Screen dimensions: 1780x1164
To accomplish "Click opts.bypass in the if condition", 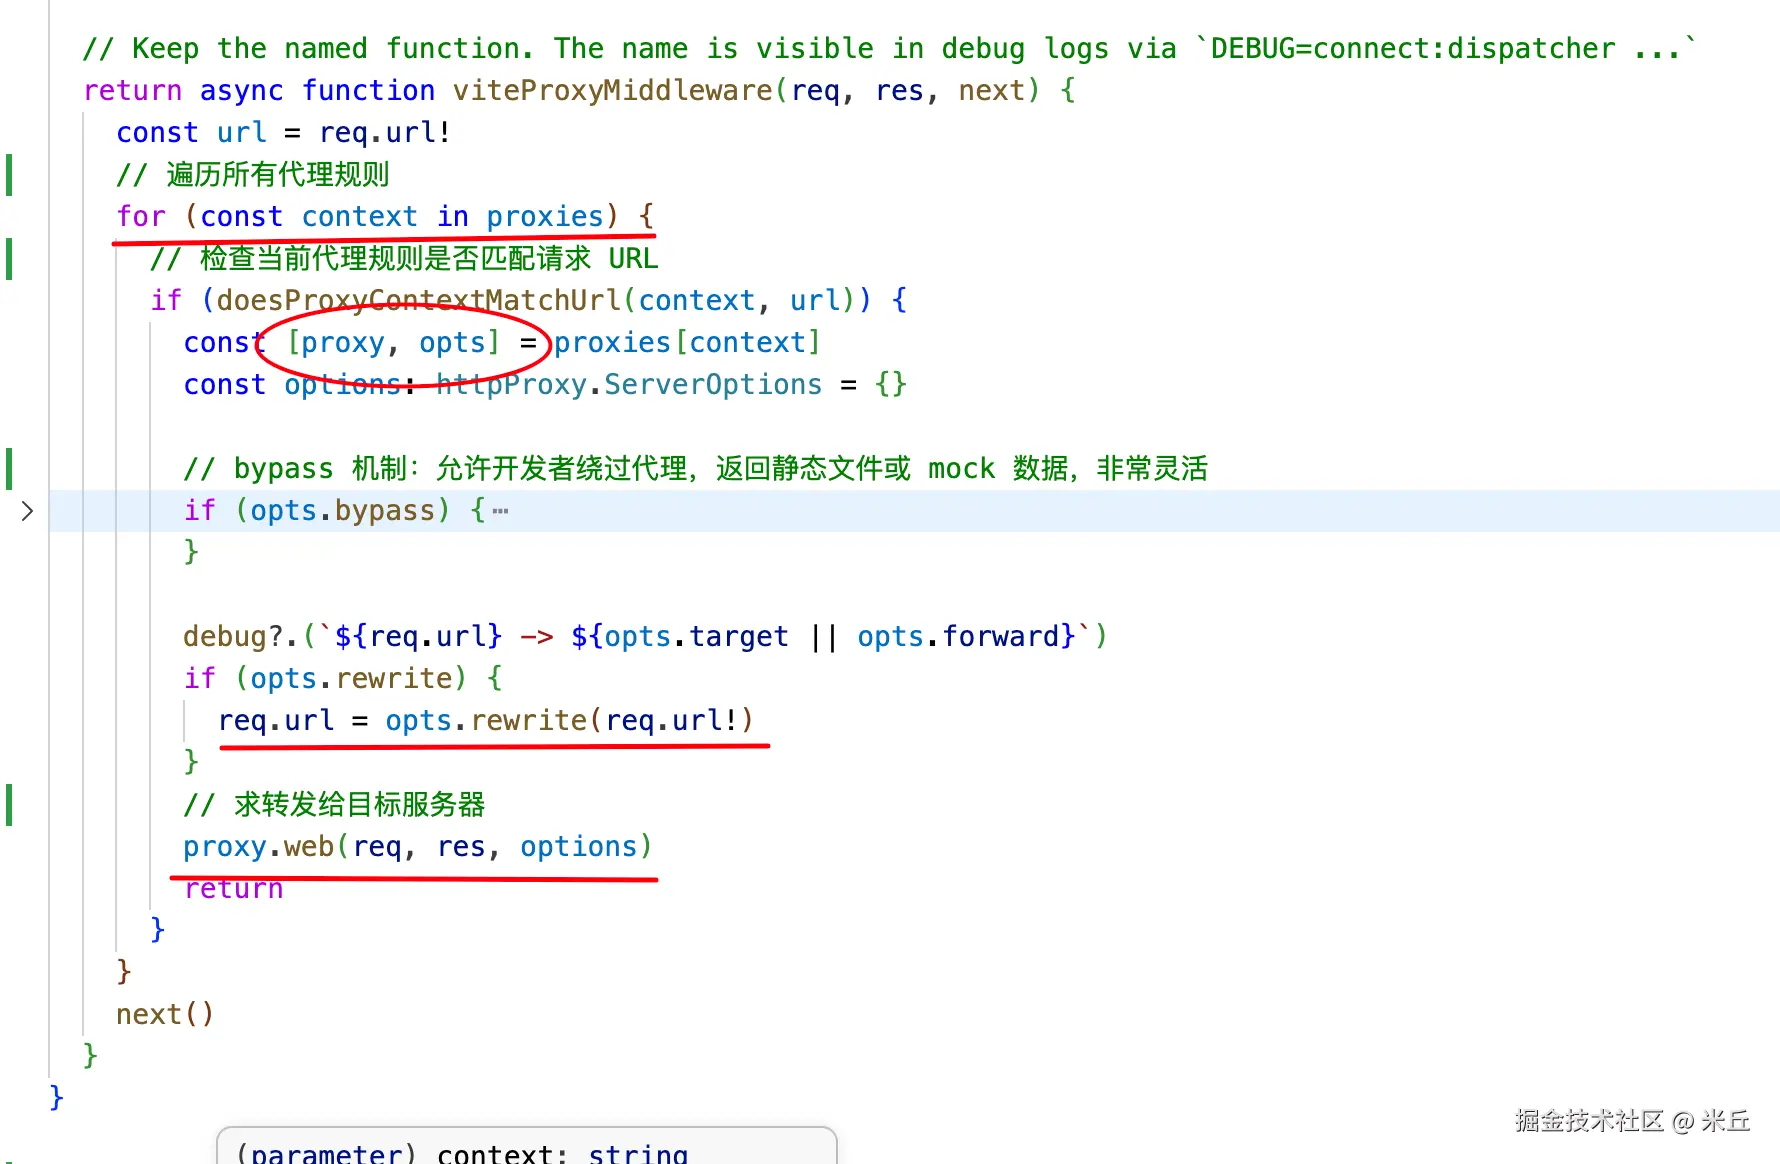I will [x=343, y=511].
